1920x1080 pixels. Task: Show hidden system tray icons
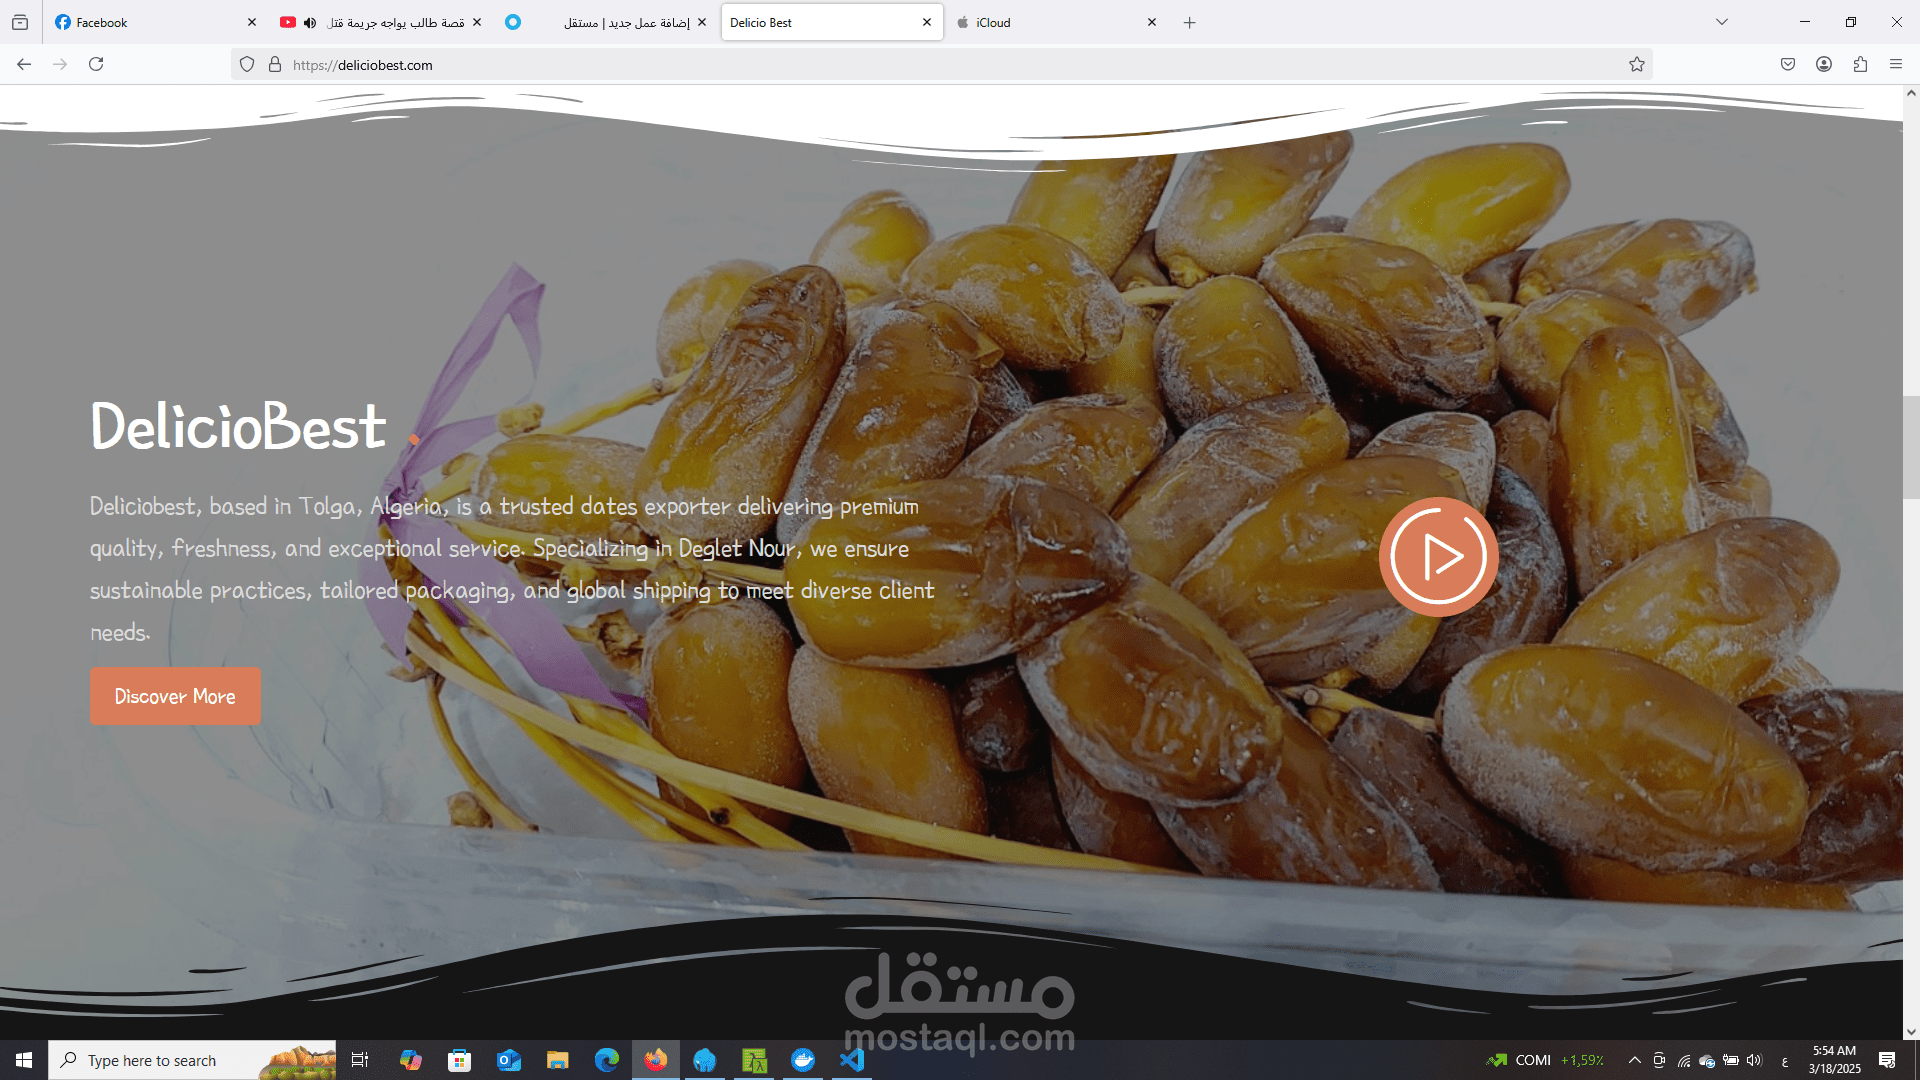1634,1060
